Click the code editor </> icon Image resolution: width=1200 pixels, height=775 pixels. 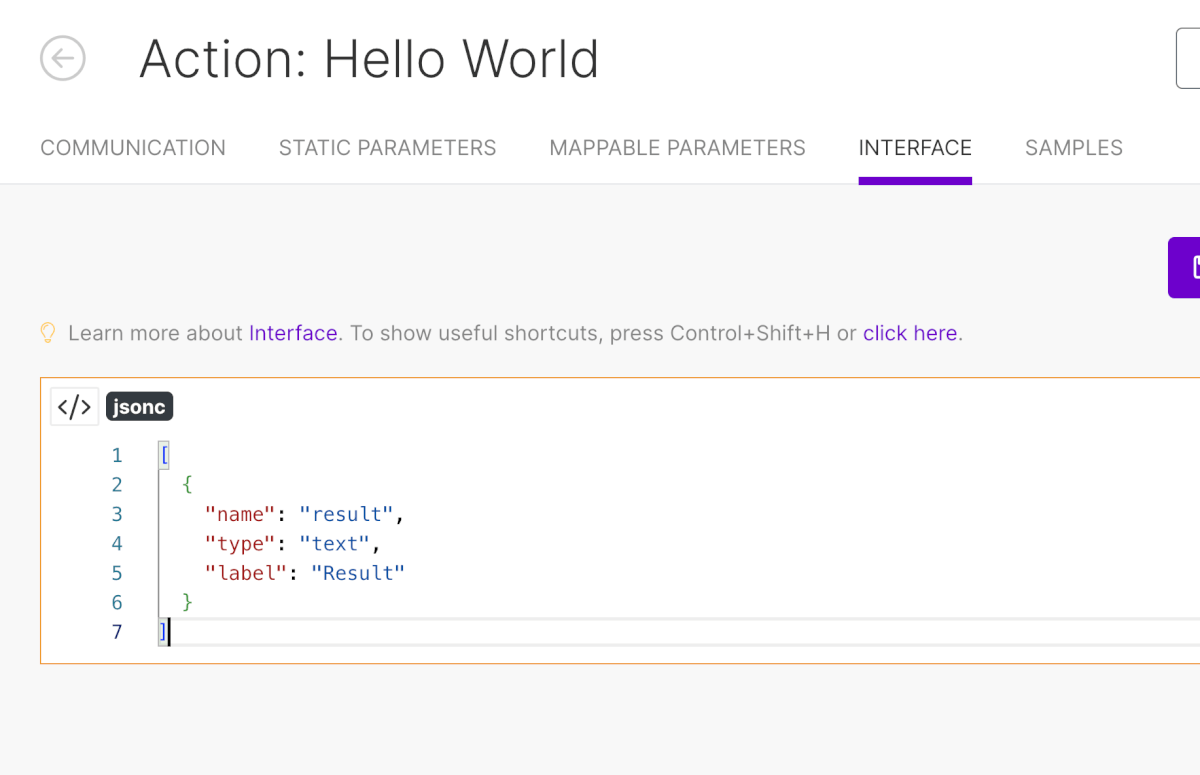75,407
